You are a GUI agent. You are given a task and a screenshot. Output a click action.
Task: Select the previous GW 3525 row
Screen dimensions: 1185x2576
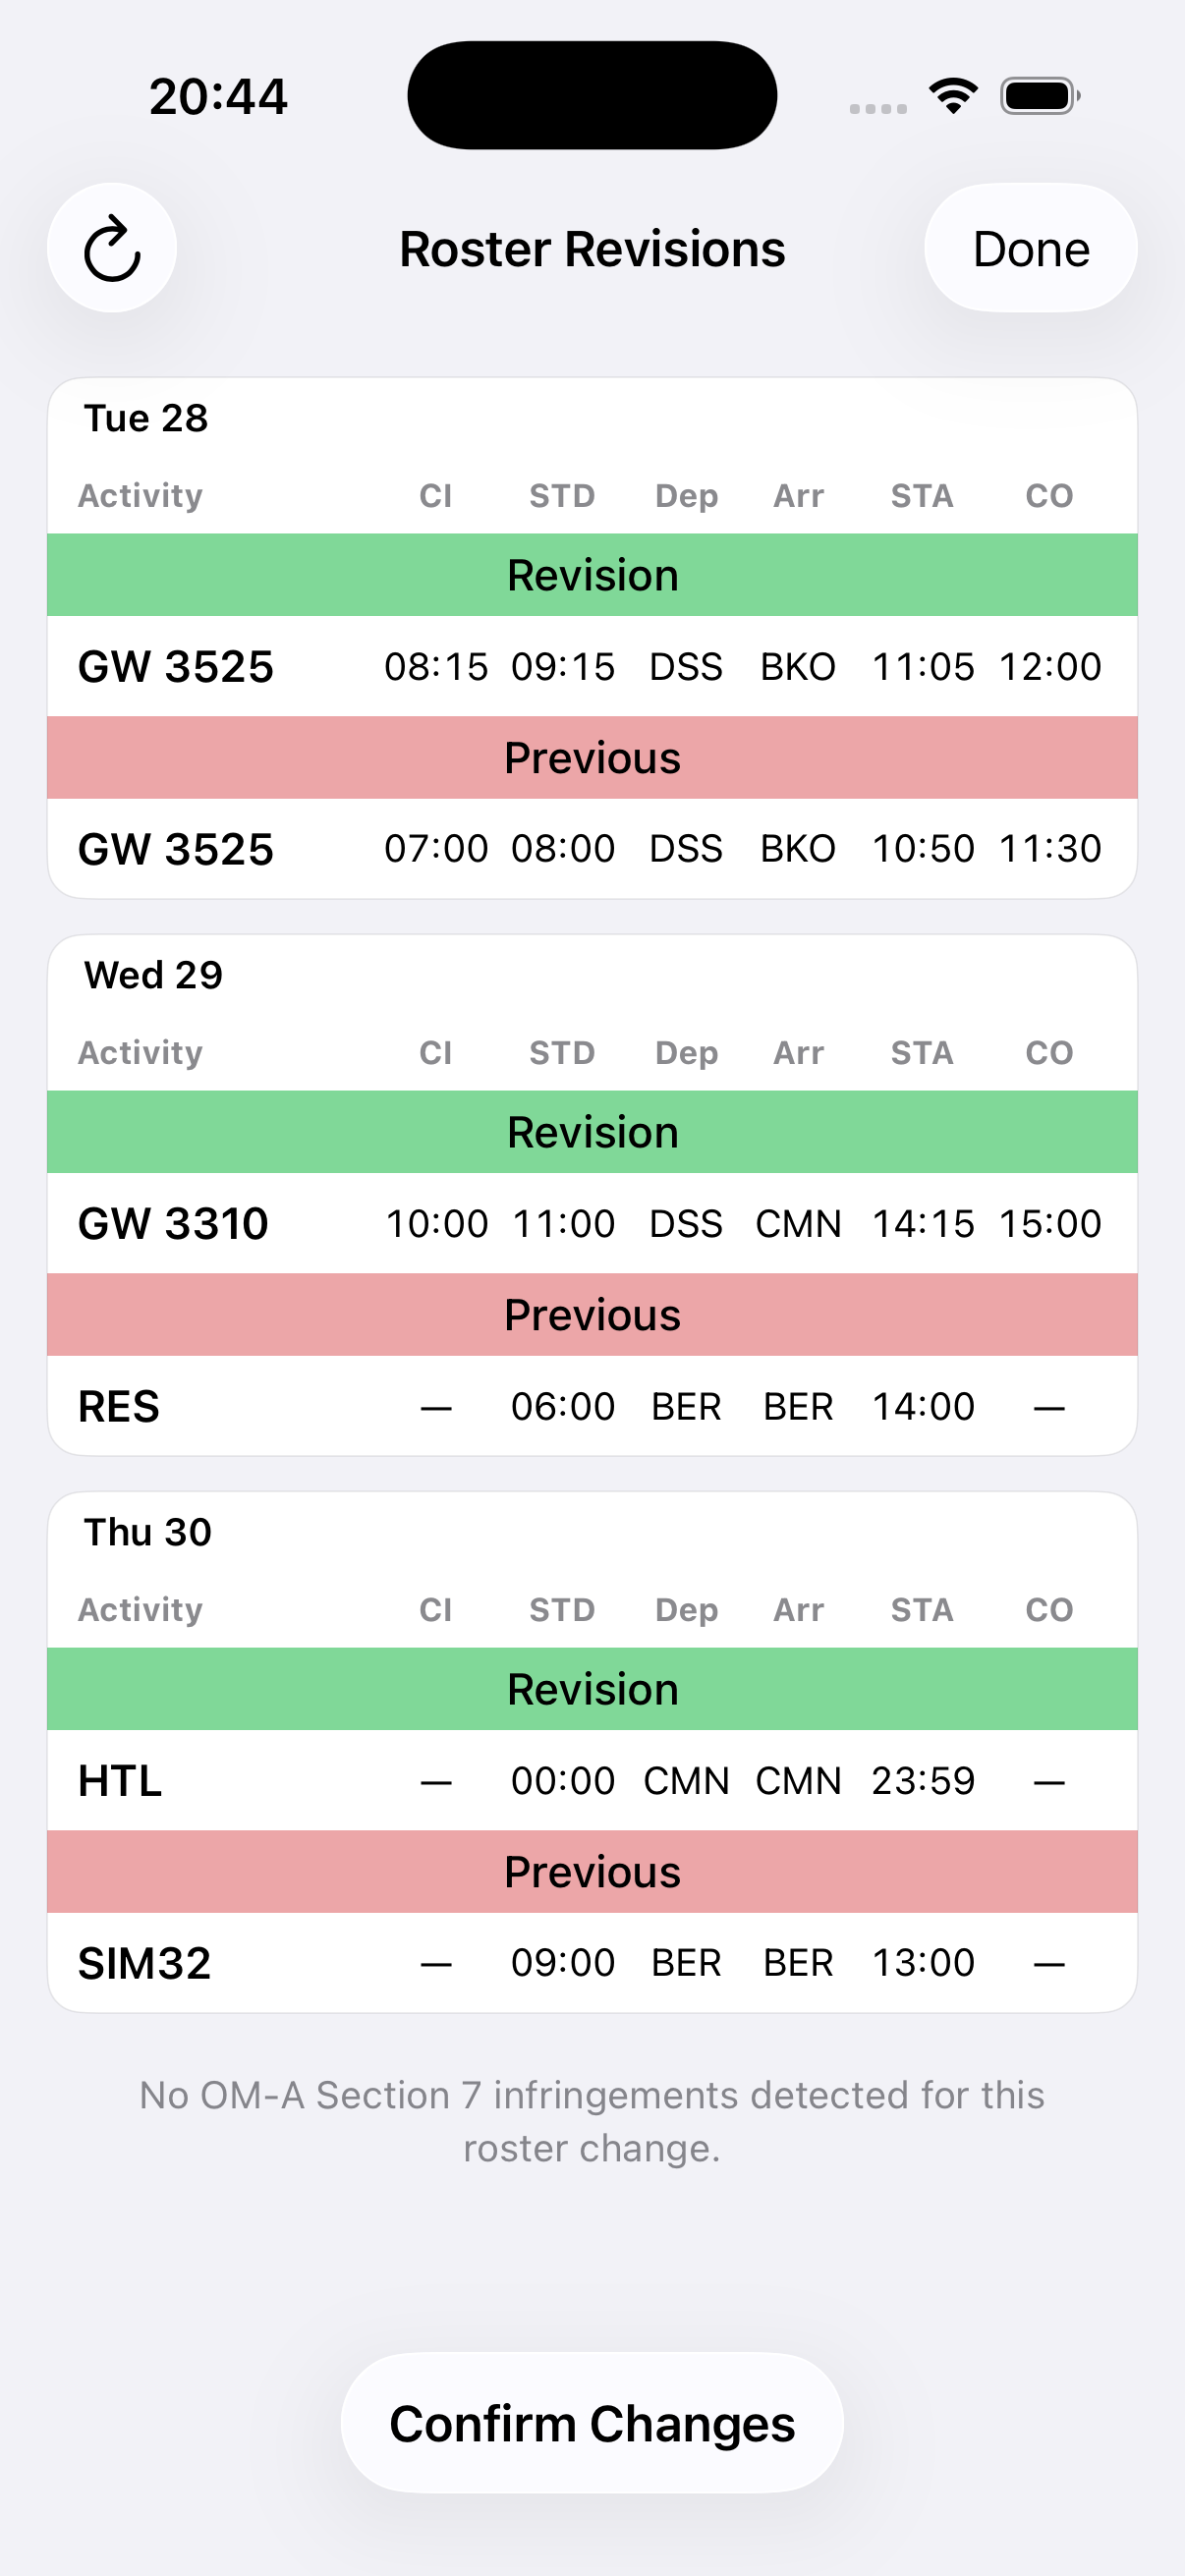coord(592,849)
